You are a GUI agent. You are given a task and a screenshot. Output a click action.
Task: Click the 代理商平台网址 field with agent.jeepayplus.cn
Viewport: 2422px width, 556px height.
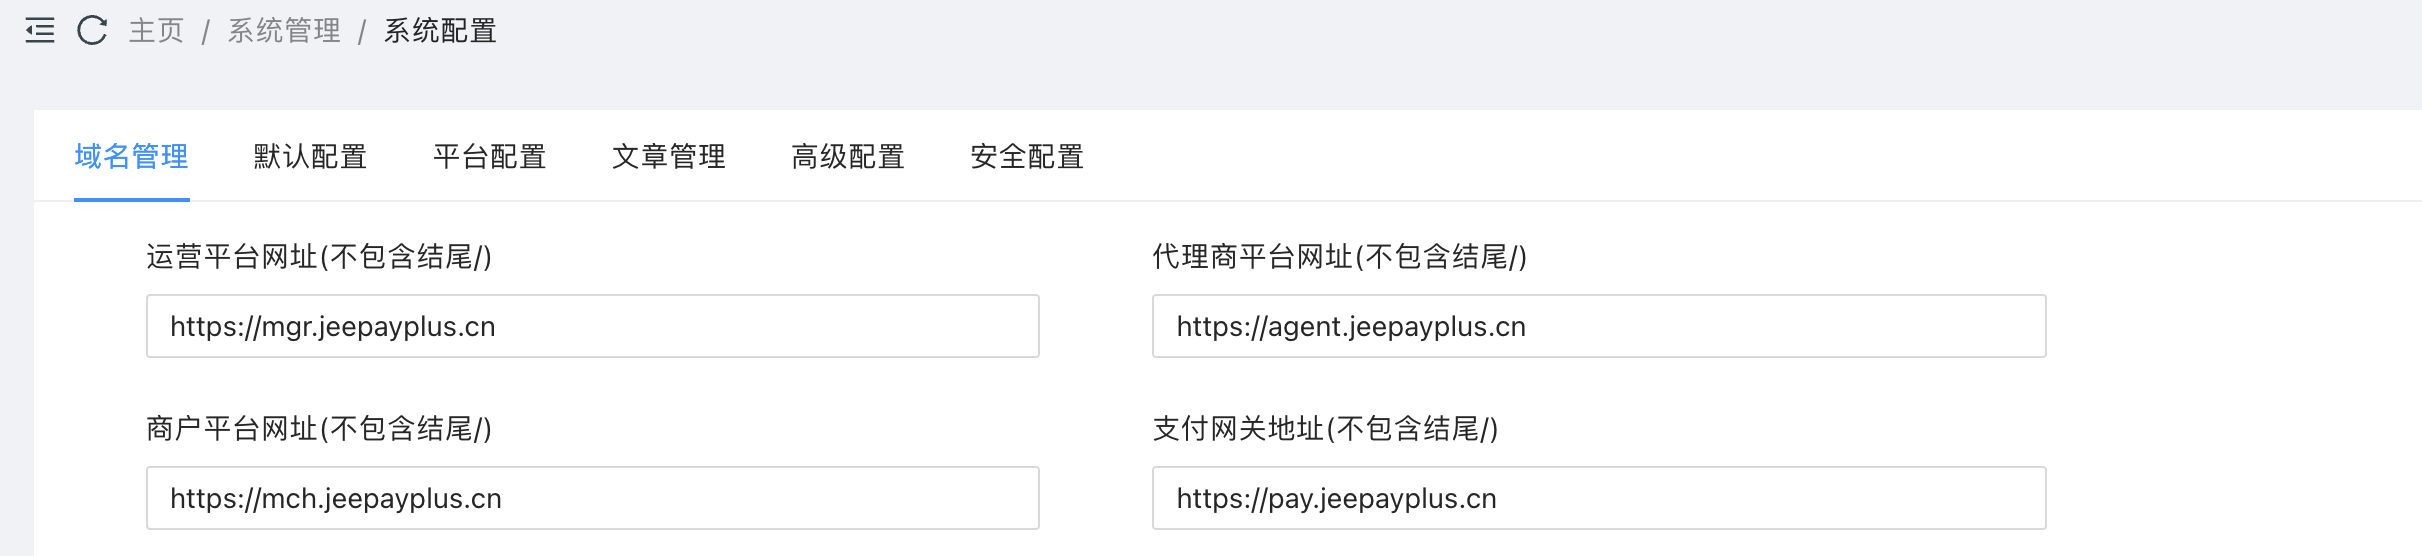1599,326
